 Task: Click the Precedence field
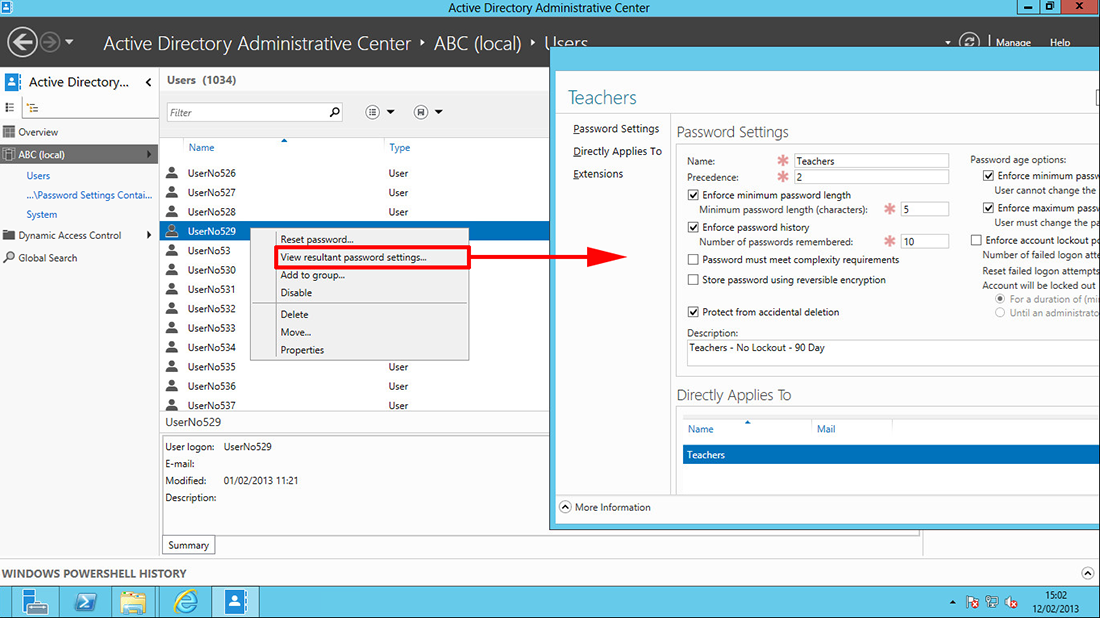point(871,177)
